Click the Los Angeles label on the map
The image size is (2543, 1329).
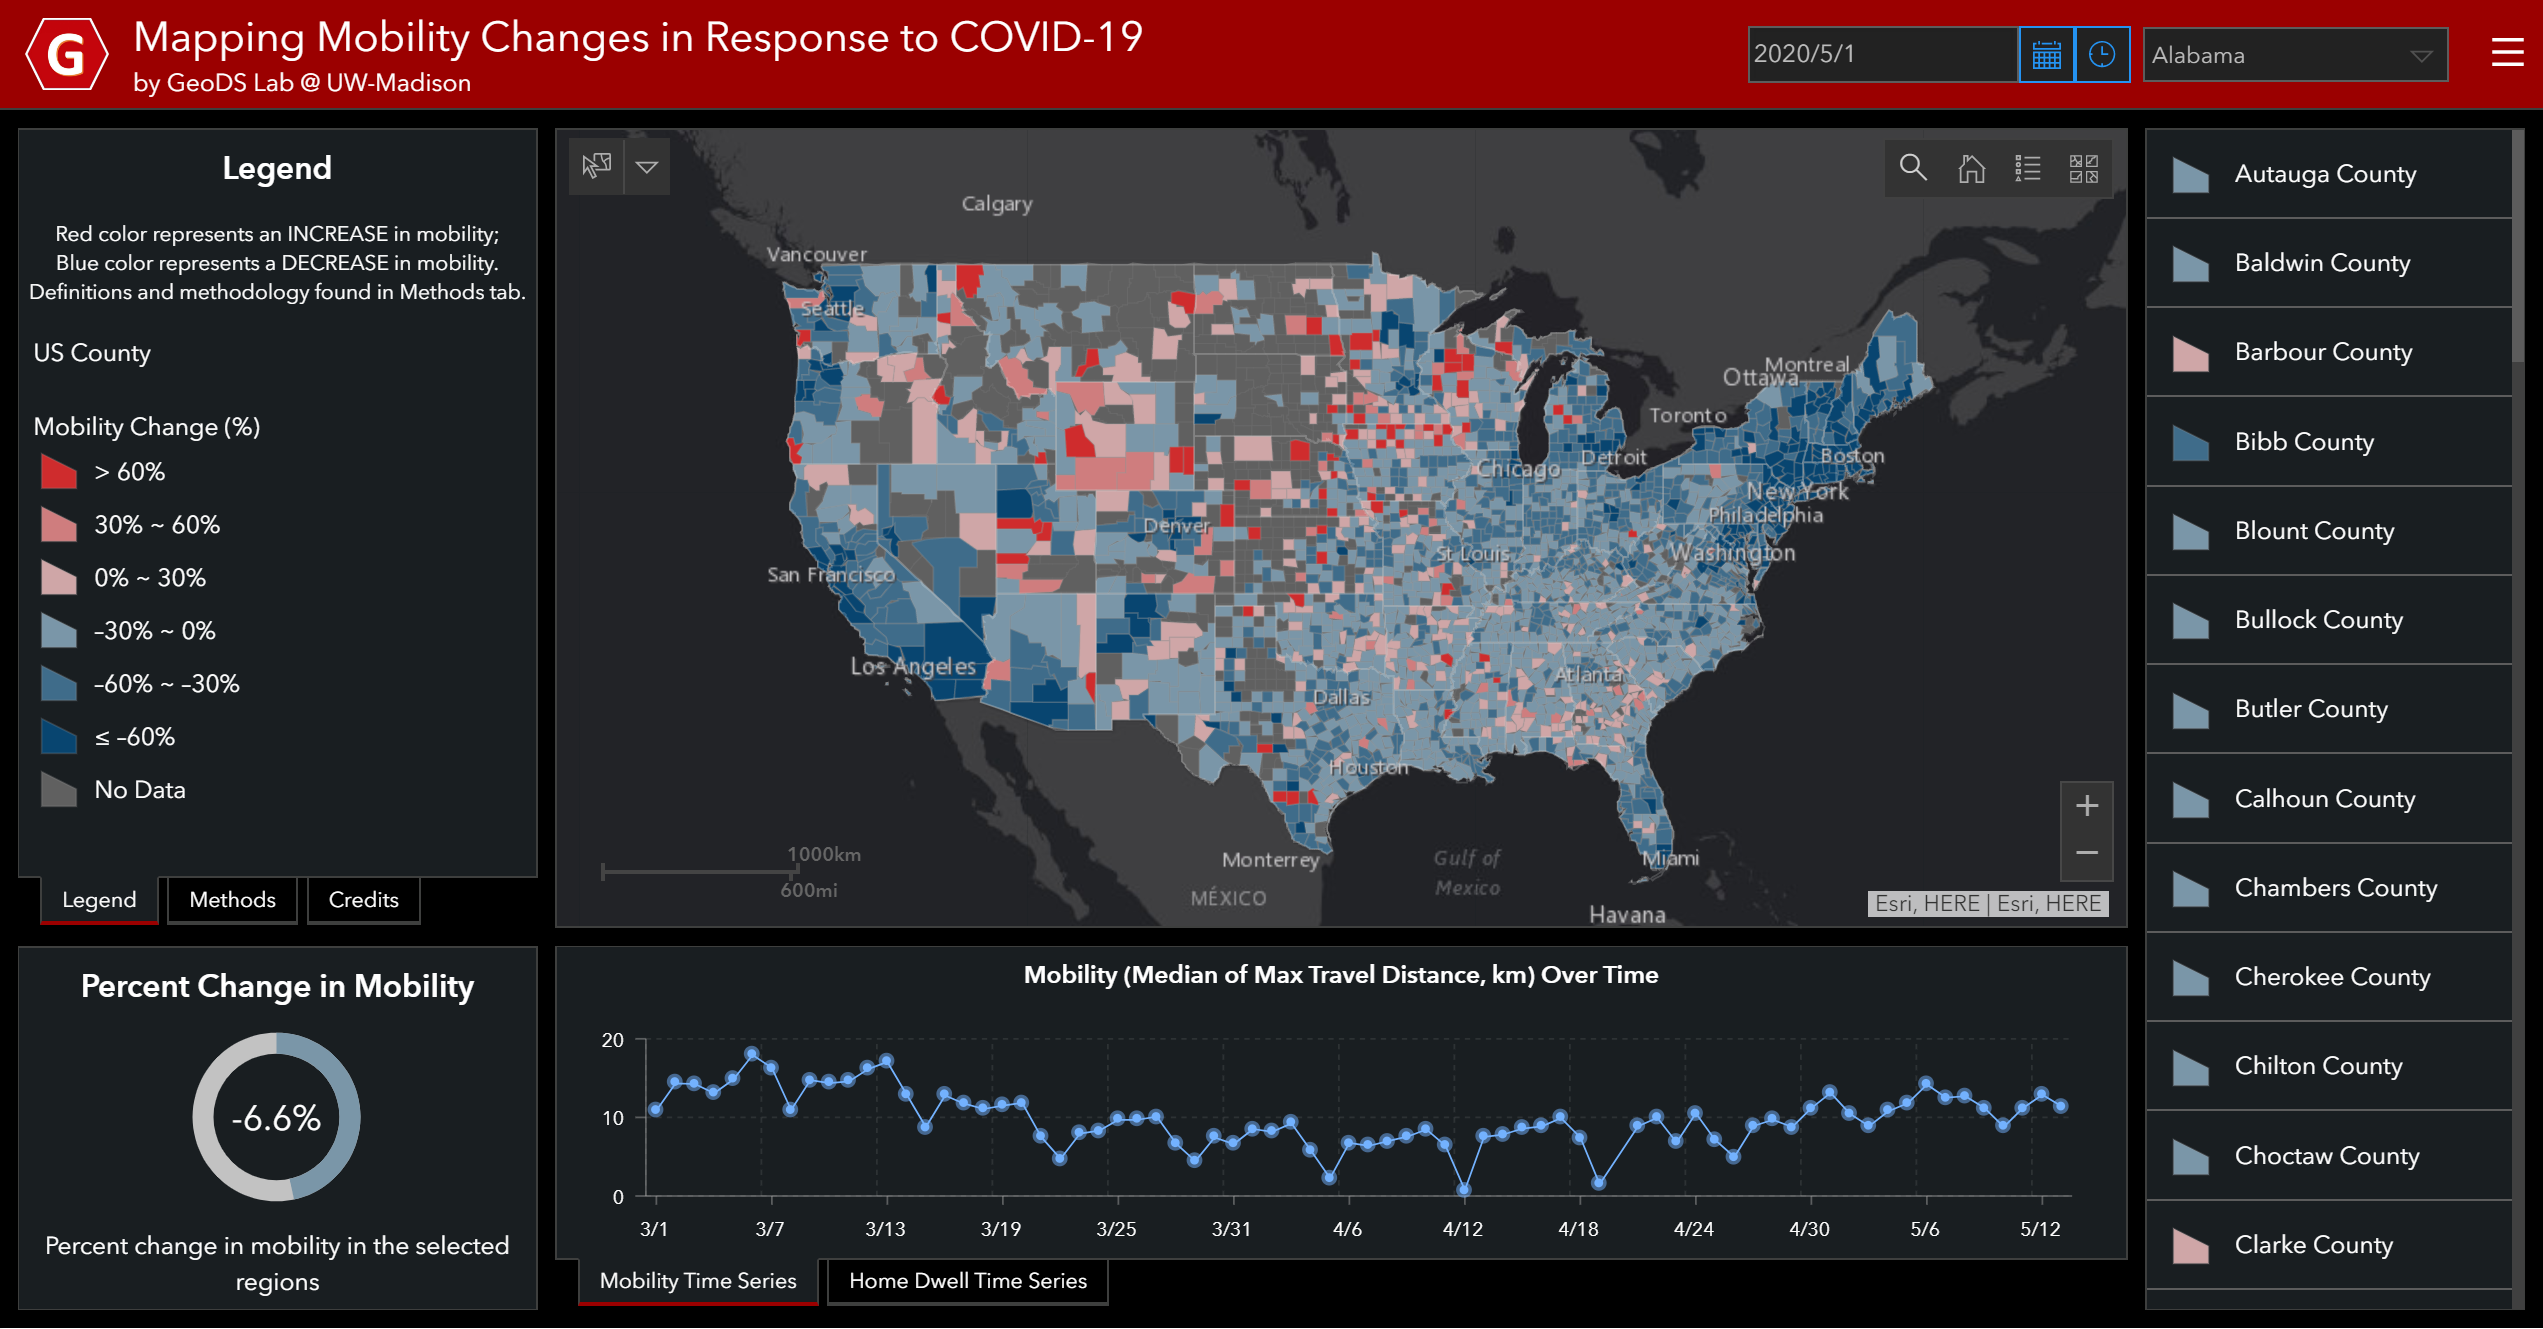(913, 667)
